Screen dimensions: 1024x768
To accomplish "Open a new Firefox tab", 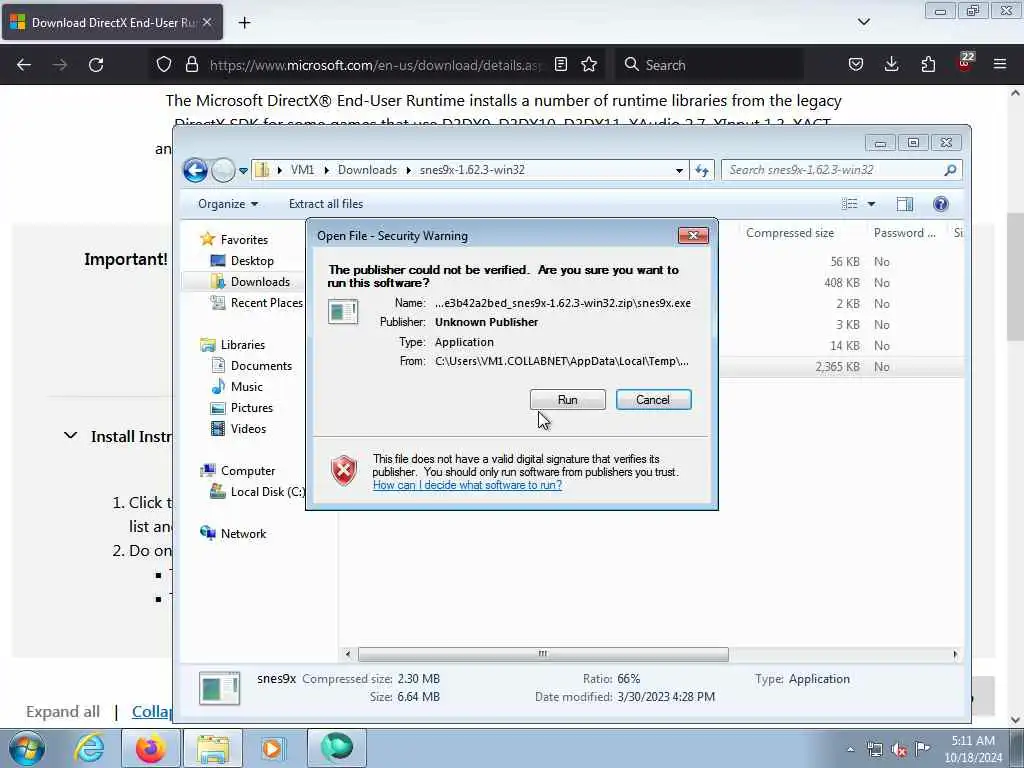I will tap(244, 23).
